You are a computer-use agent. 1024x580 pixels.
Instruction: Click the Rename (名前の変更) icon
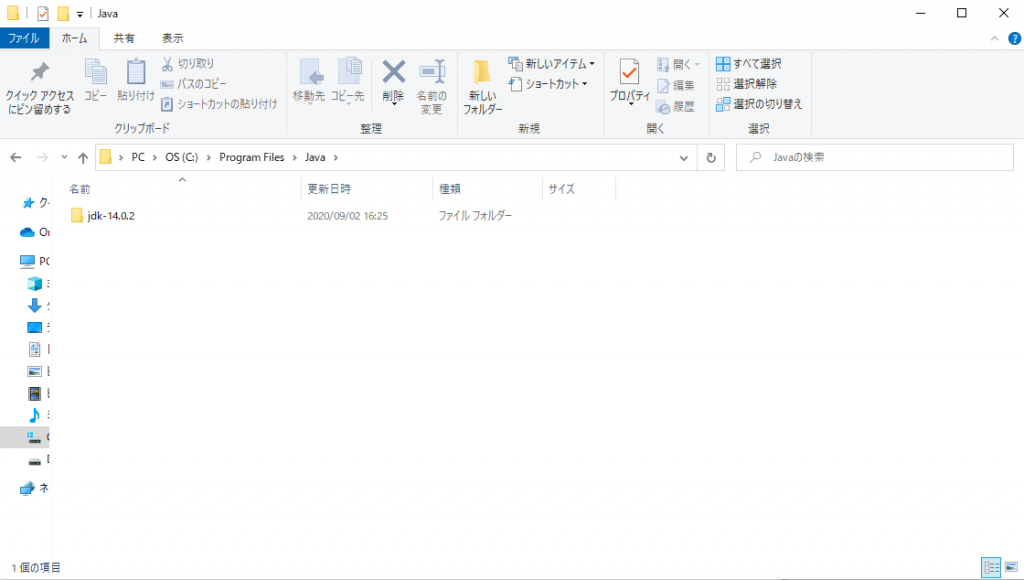(x=431, y=73)
